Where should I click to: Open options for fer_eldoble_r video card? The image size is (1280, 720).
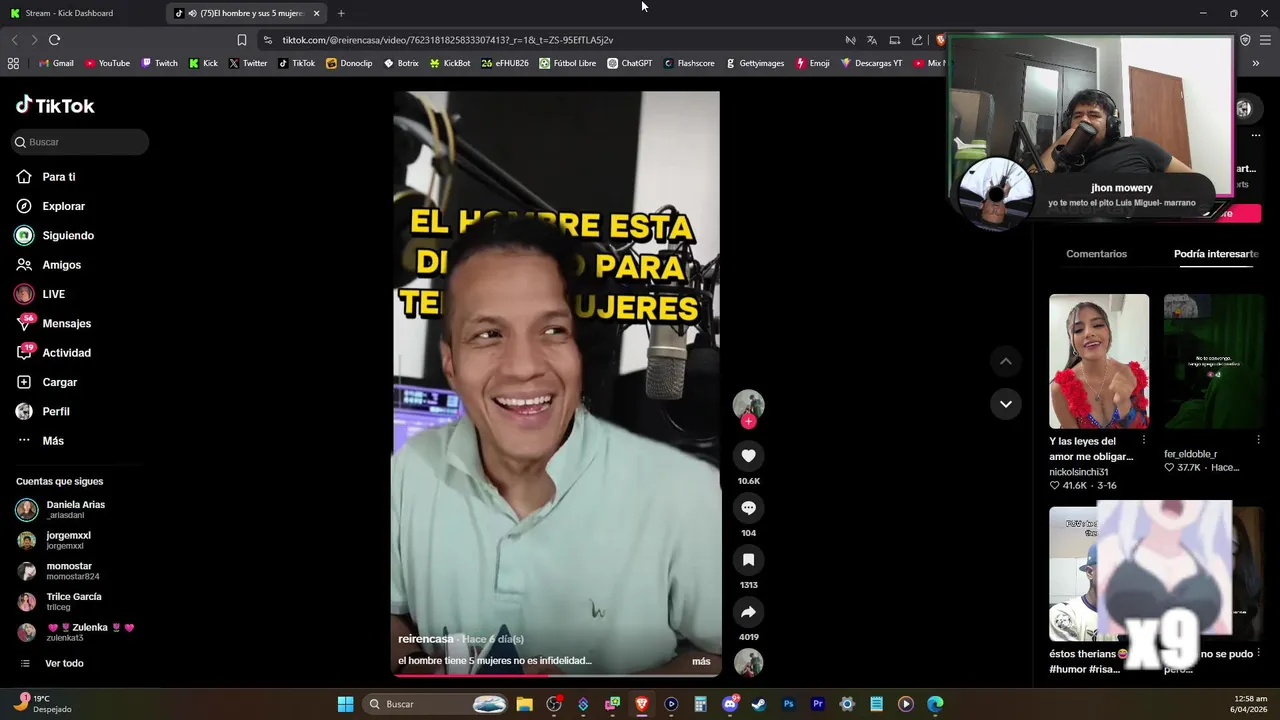click(1258, 440)
